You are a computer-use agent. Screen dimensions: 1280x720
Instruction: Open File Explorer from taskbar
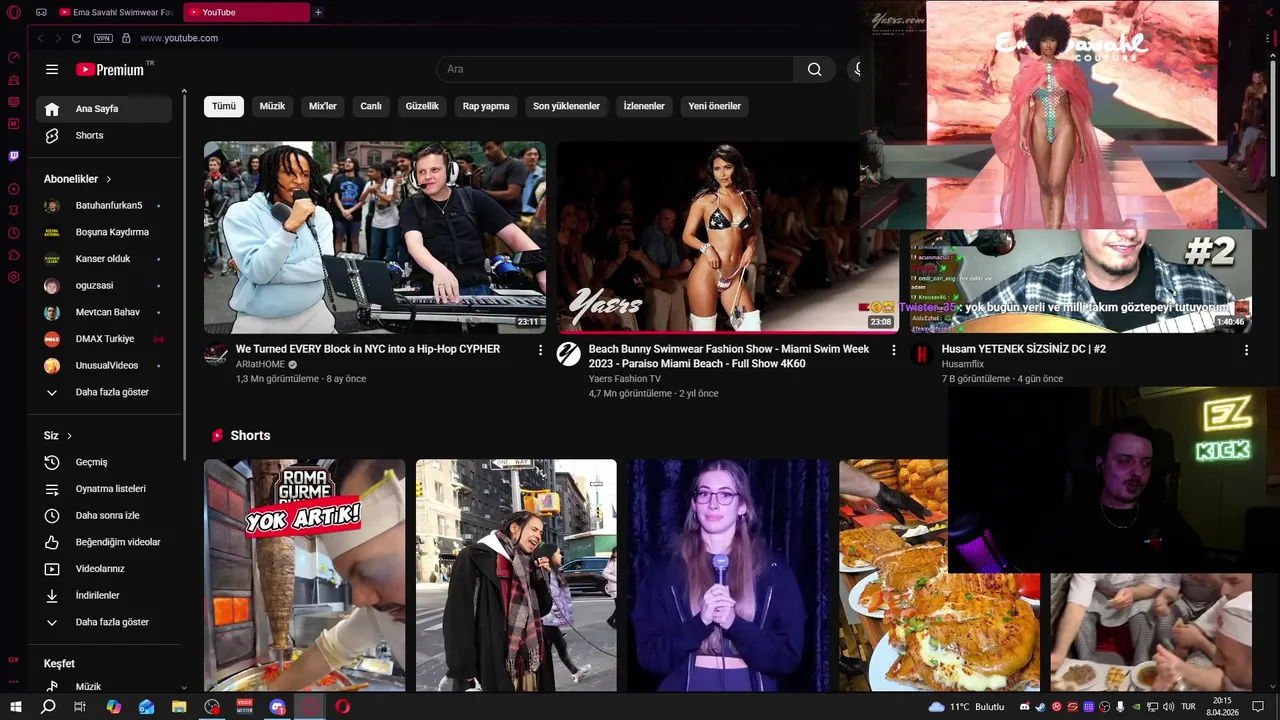tap(179, 707)
